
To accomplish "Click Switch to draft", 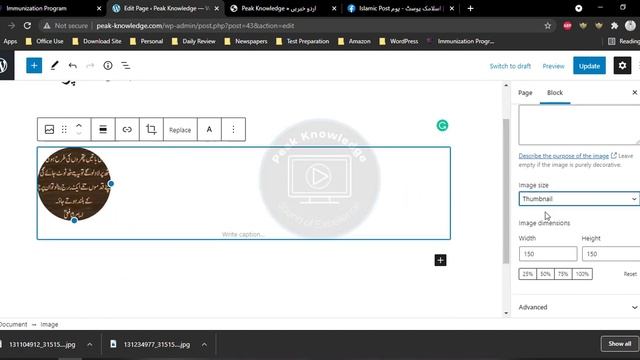I will (510, 66).
